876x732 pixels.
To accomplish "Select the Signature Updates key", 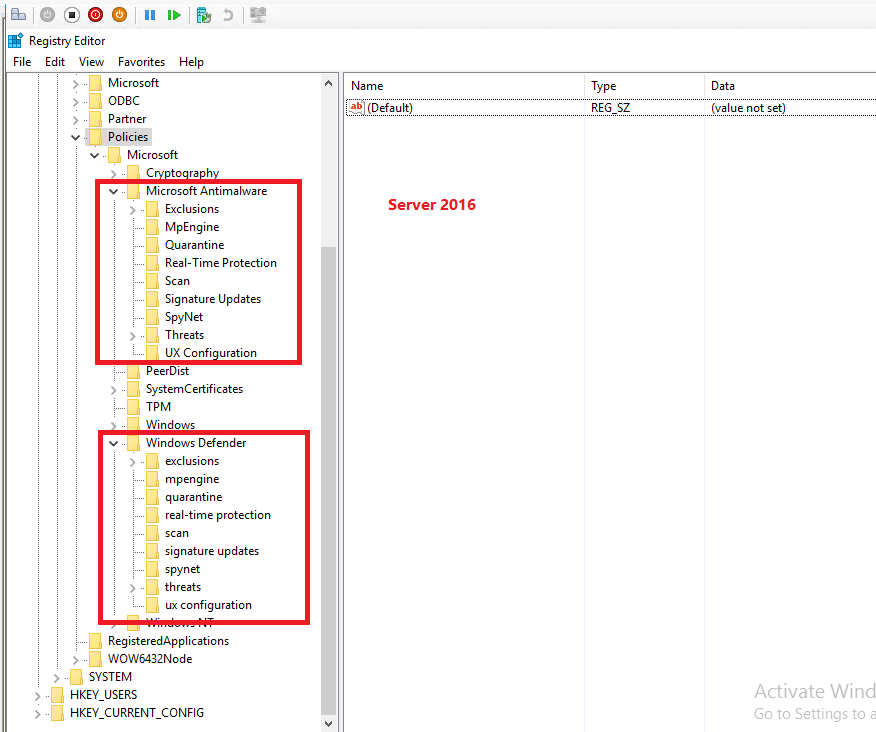I will pyautogui.click(x=213, y=299).
